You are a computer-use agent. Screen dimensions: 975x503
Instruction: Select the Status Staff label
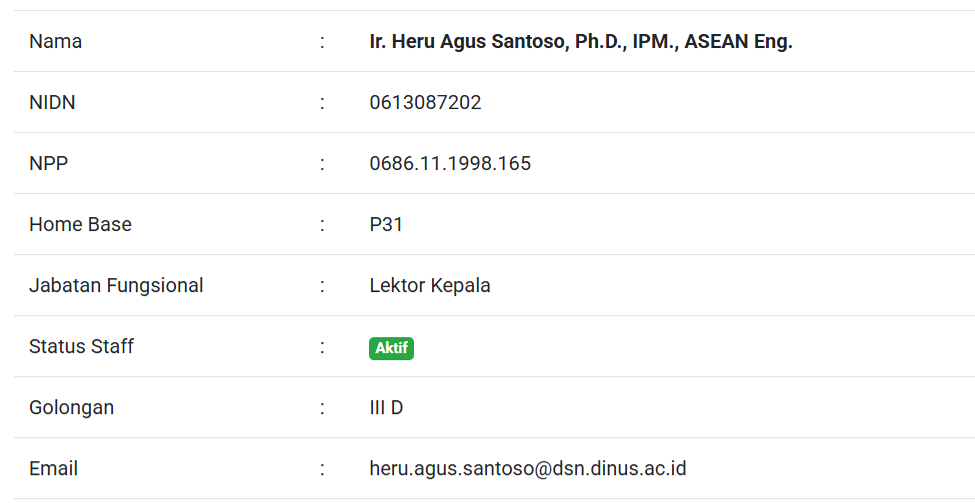(81, 347)
